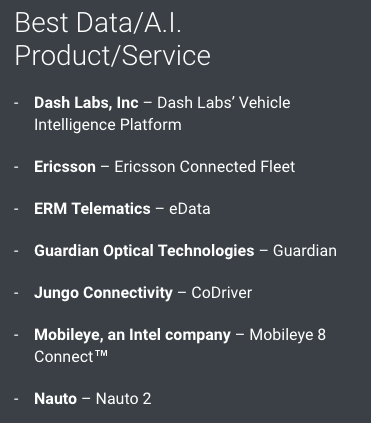Click "Intelligence Platform" on the second line

(108, 125)
